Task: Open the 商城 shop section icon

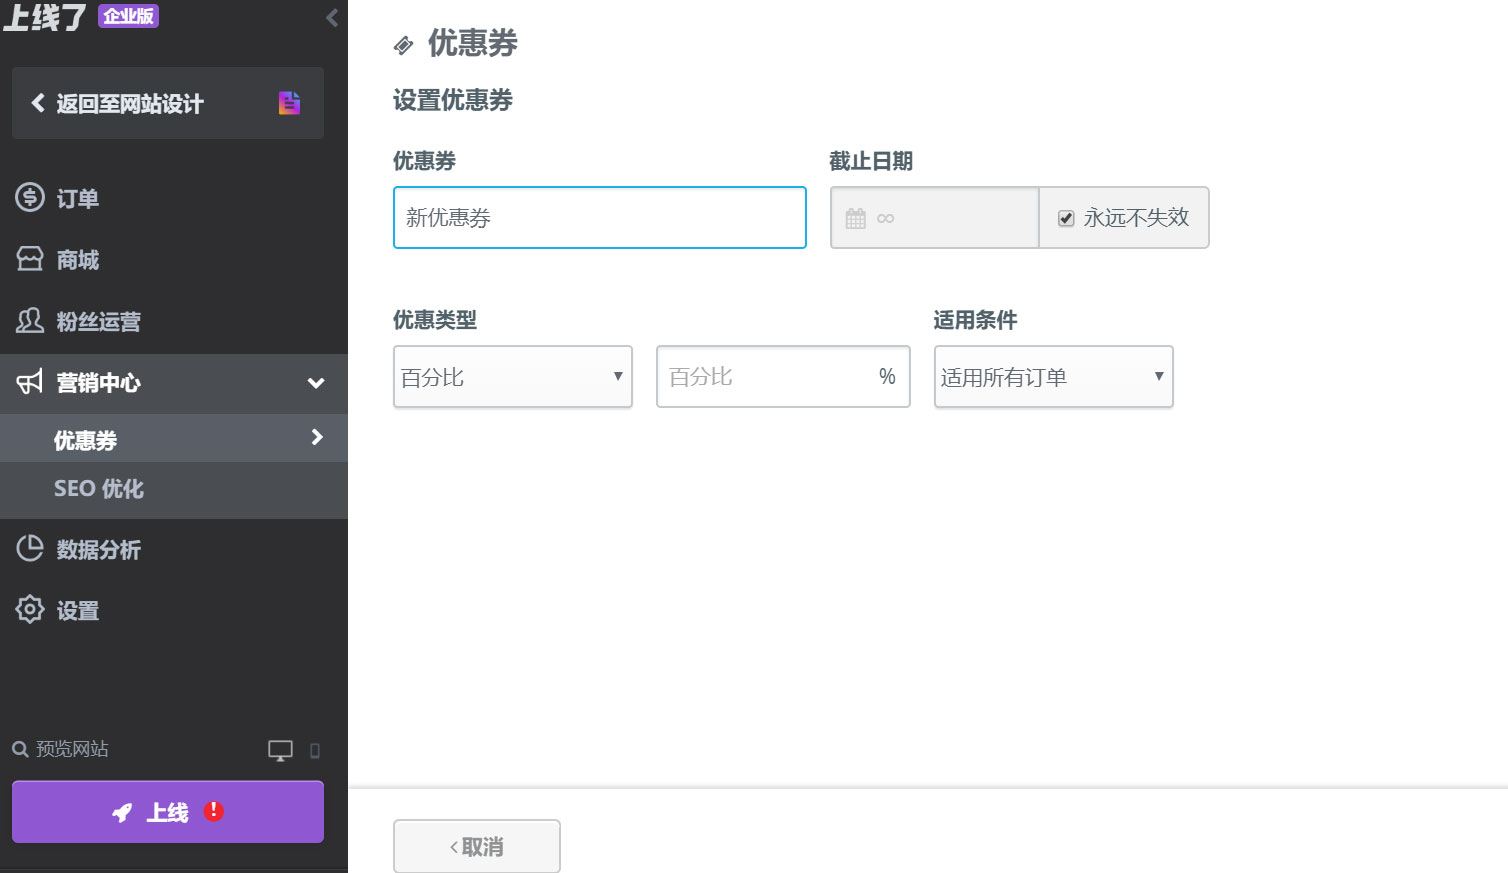Action: [30, 258]
